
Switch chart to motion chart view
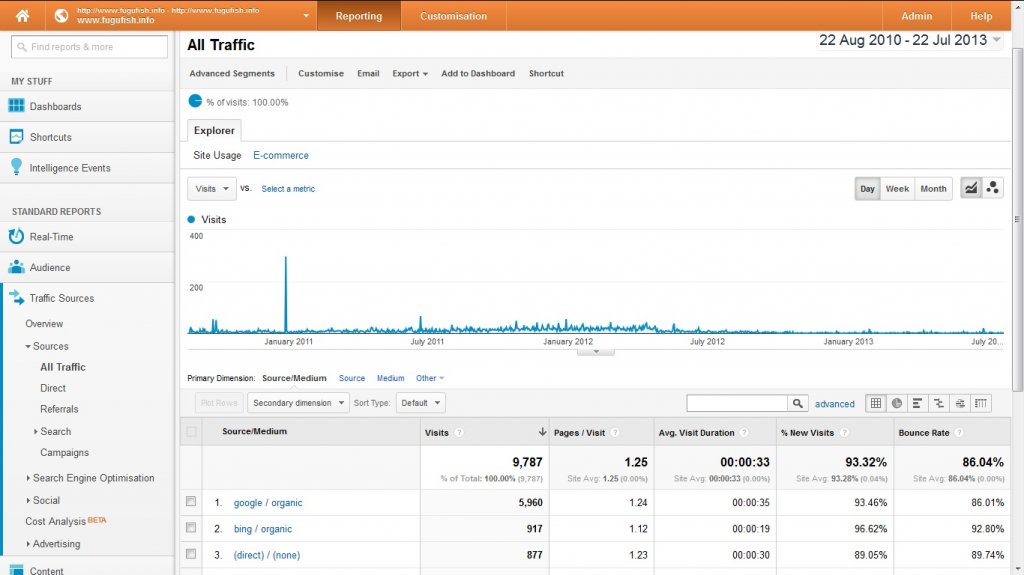(x=992, y=188)
